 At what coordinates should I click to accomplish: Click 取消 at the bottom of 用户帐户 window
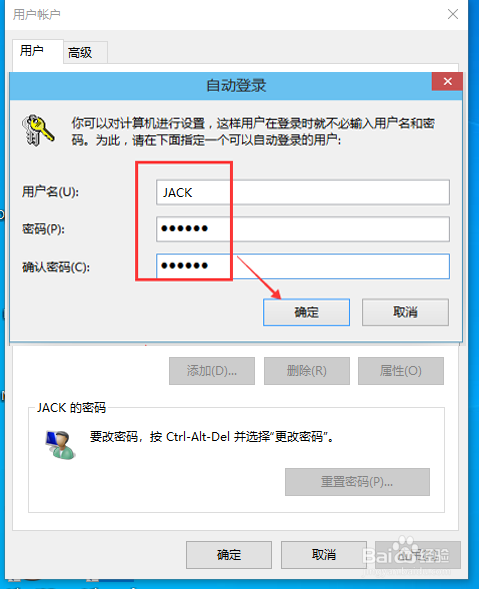pyautogui.click(x=324, y=555)
